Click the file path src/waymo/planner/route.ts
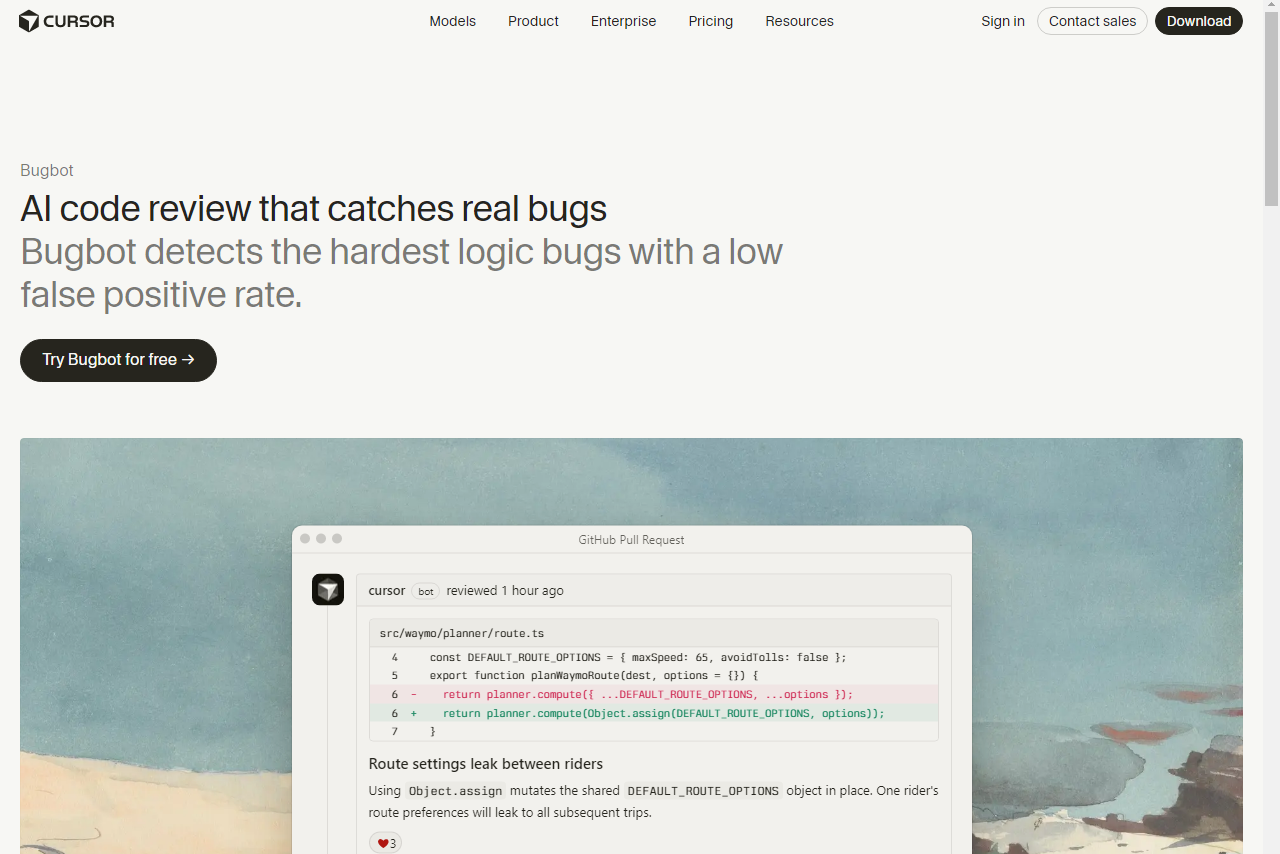1280x854 pixels. pyautogui.click(x=462, y=633)
